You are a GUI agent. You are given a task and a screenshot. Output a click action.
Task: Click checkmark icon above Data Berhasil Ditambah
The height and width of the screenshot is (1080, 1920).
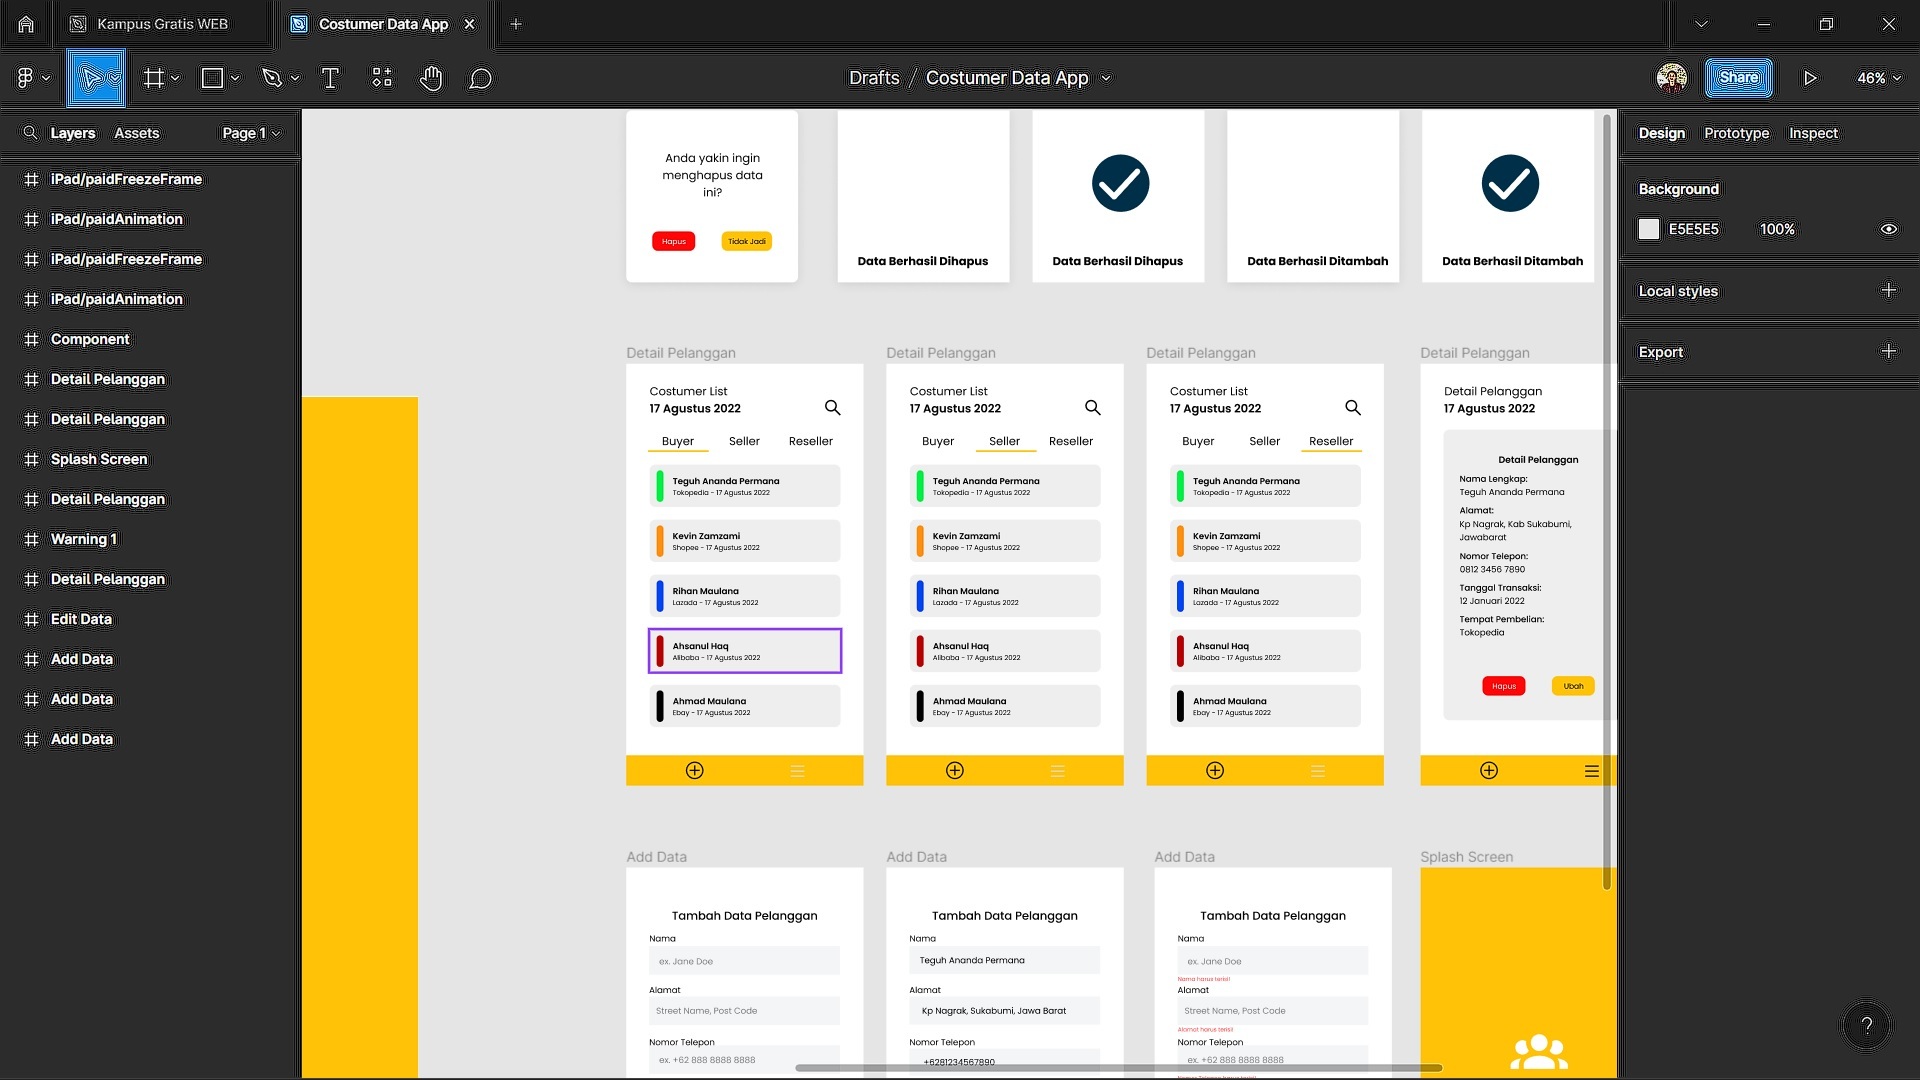click(1510, 183)
